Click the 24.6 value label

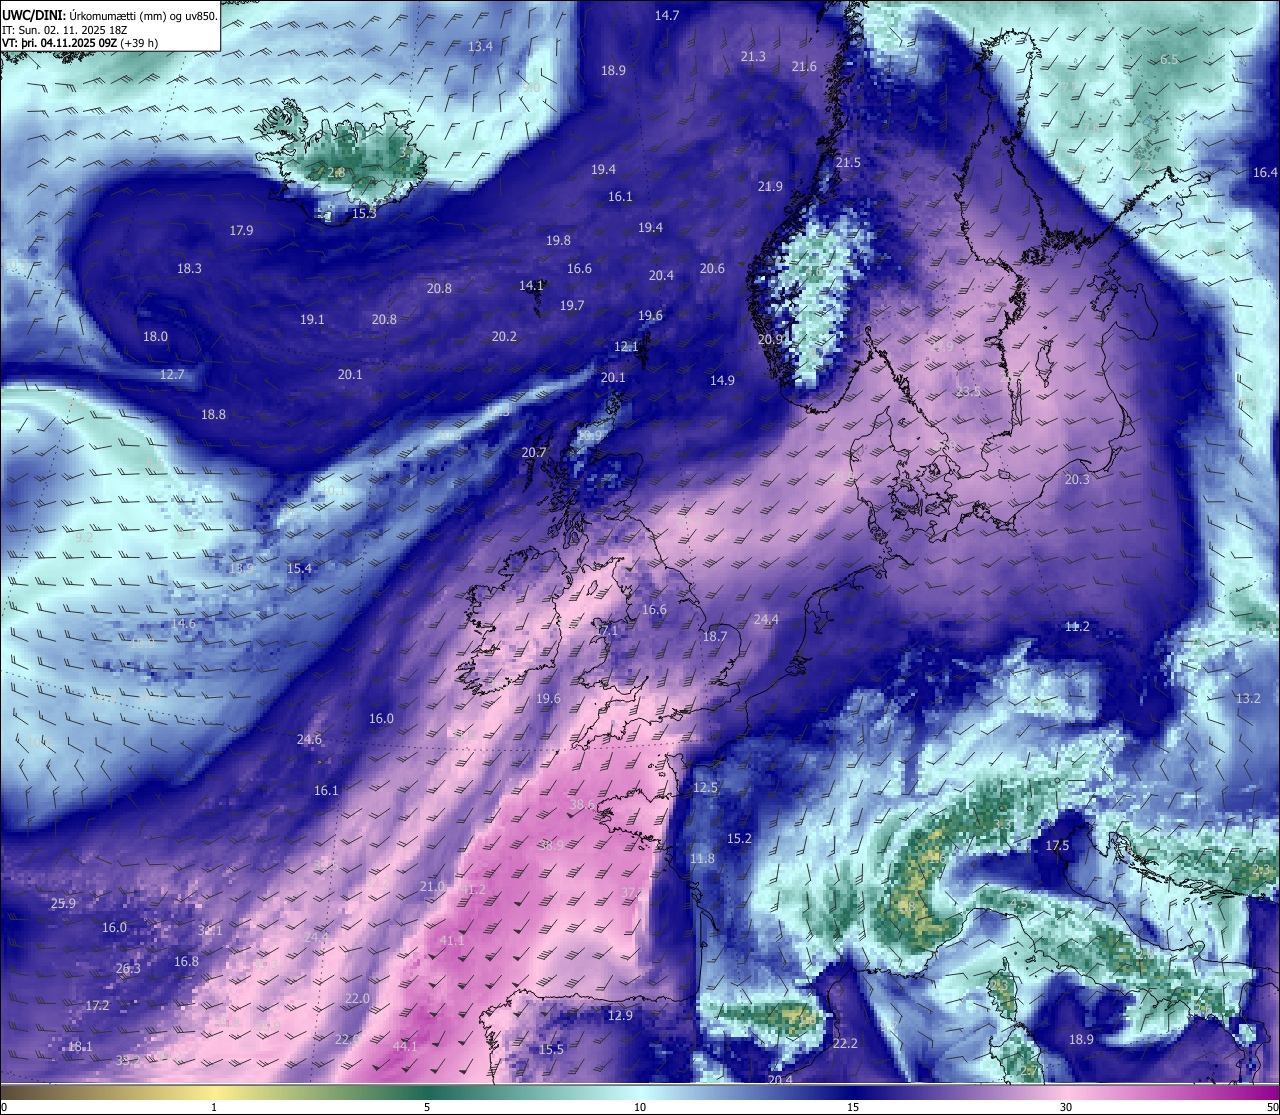point(309,739)
